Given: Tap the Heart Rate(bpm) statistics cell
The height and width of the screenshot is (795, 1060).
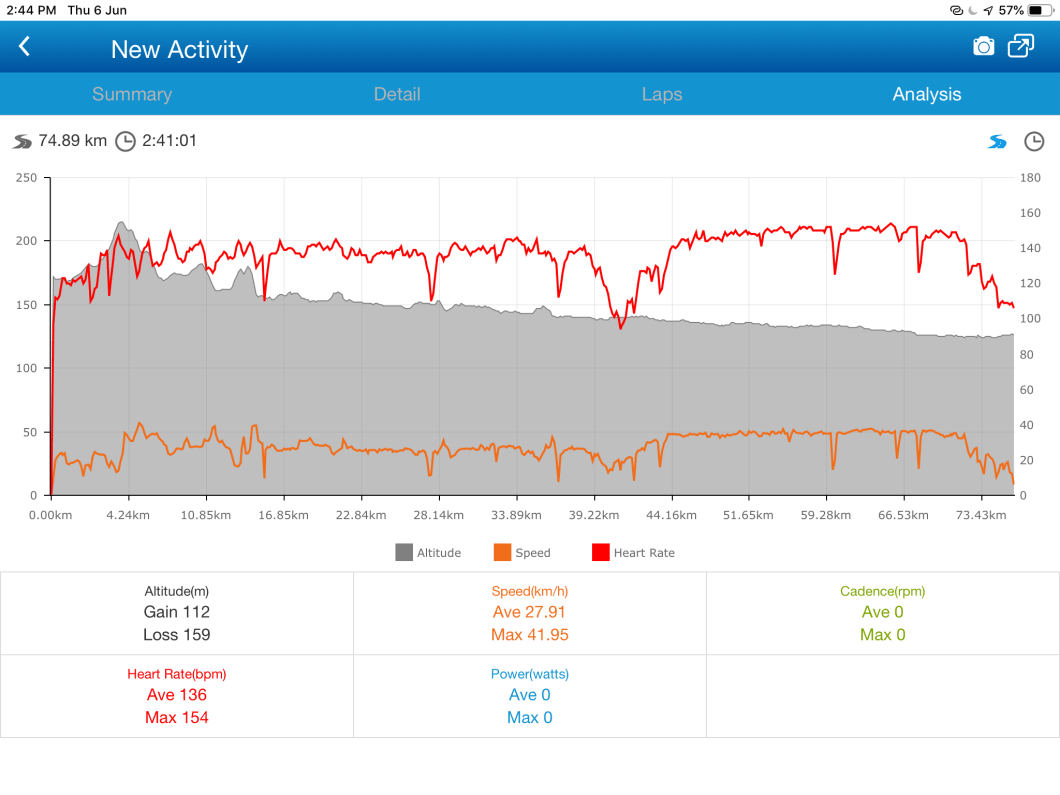Looking at the screenshot, I should point(177,696).
